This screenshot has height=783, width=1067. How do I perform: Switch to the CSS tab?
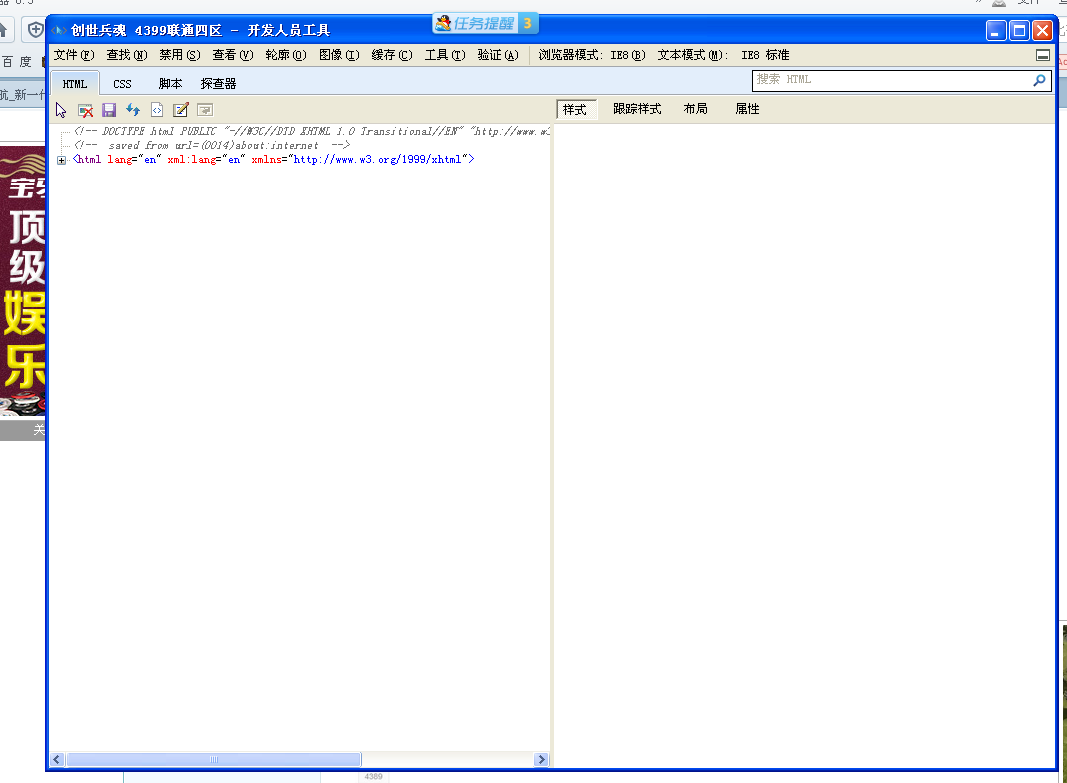(122, 84)
